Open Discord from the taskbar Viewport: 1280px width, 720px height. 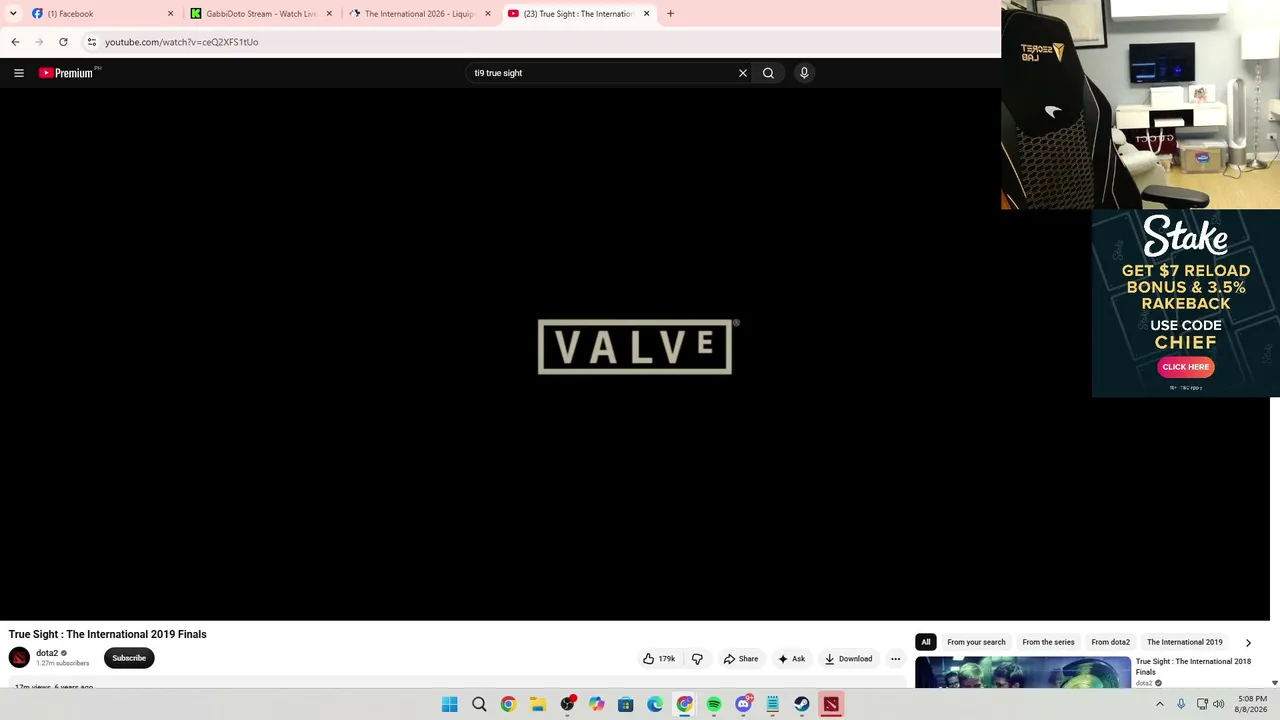pyautogui.click(x=743, y=704)
